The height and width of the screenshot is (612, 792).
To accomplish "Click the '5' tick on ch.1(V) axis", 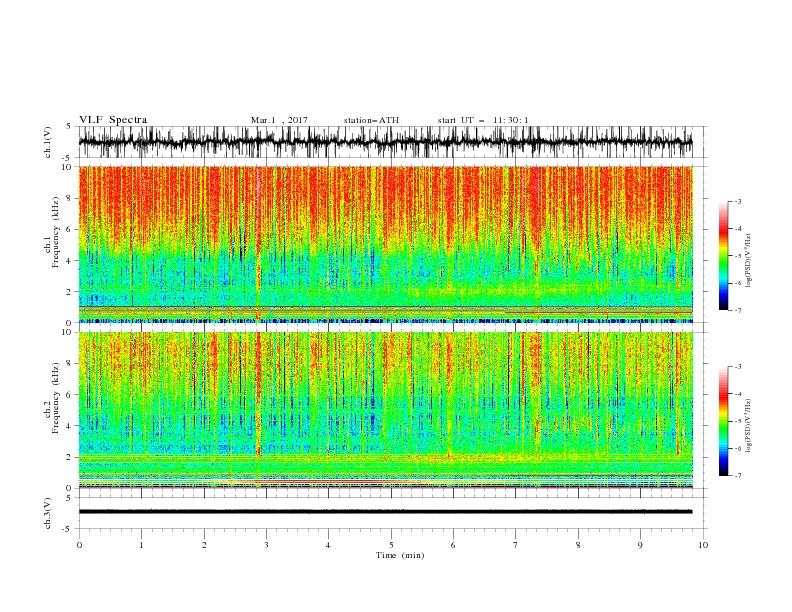I will click(70, 127).
